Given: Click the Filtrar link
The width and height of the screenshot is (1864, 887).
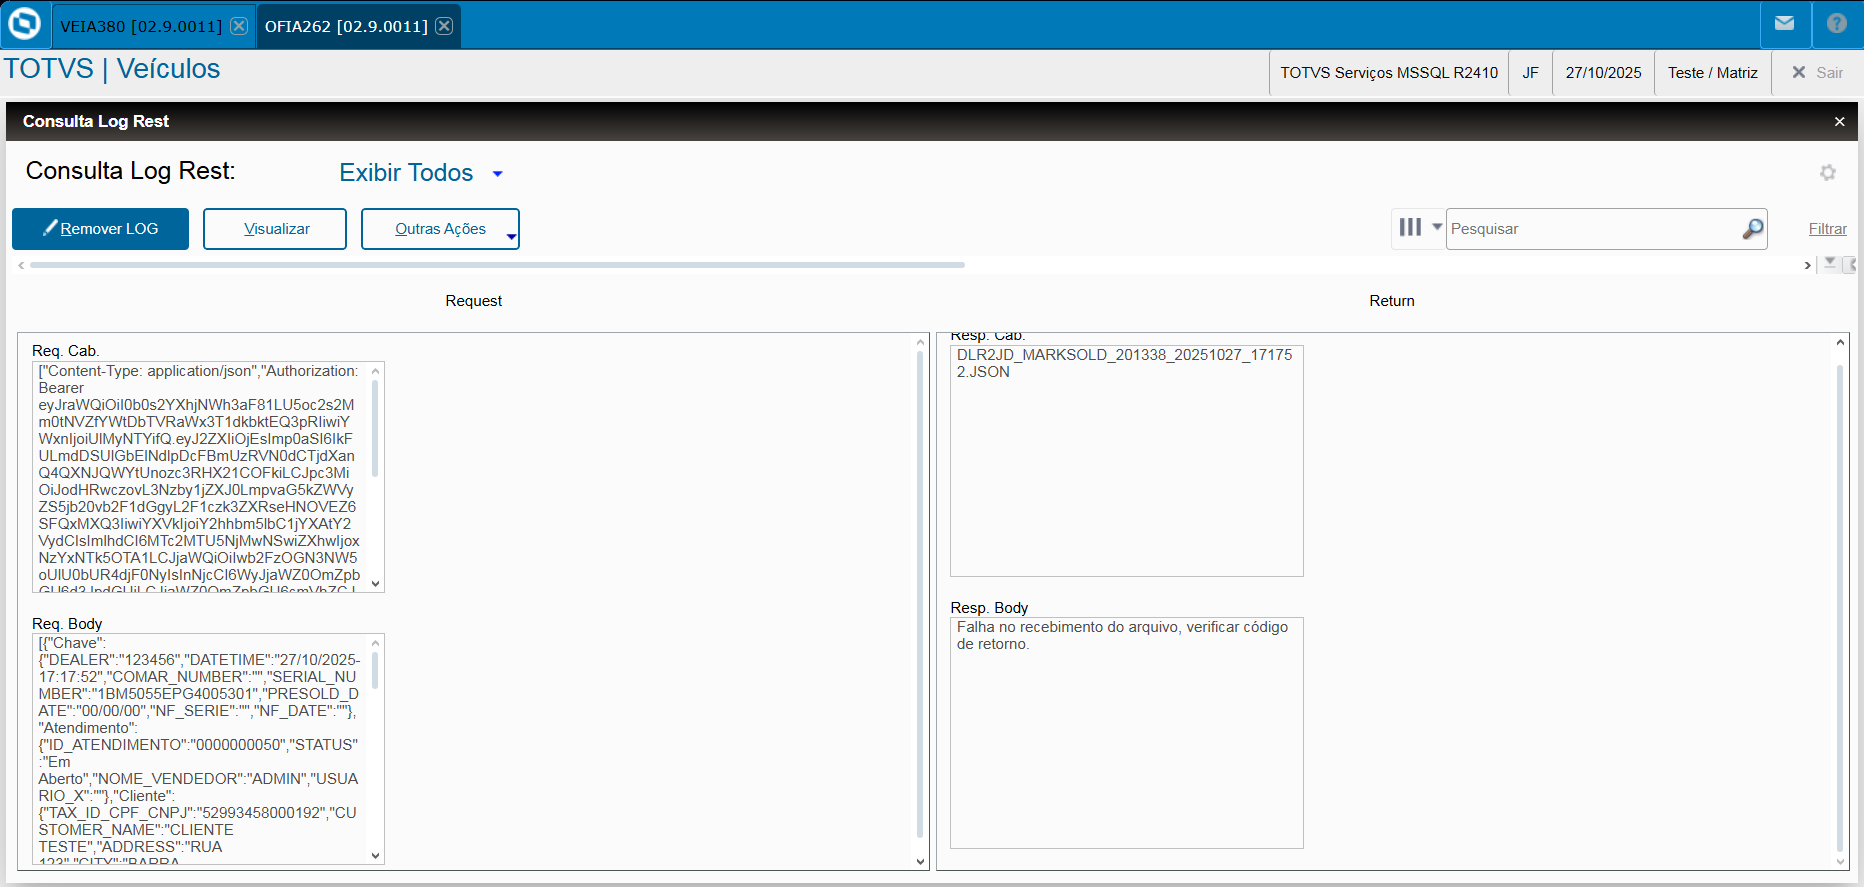Looking at the screenshot, I should 1827,229.
